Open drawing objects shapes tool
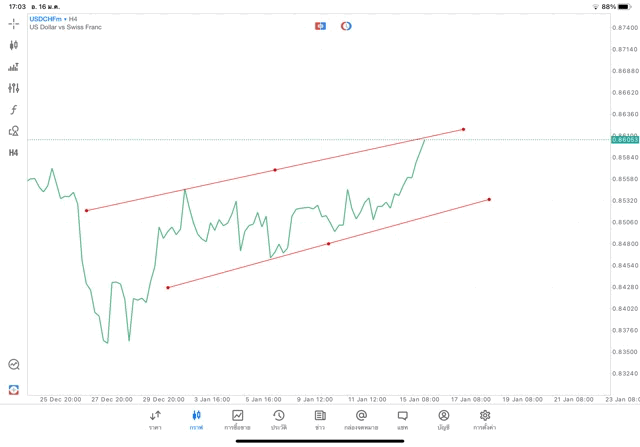640x447 pixels. click(x=14, y=131)
